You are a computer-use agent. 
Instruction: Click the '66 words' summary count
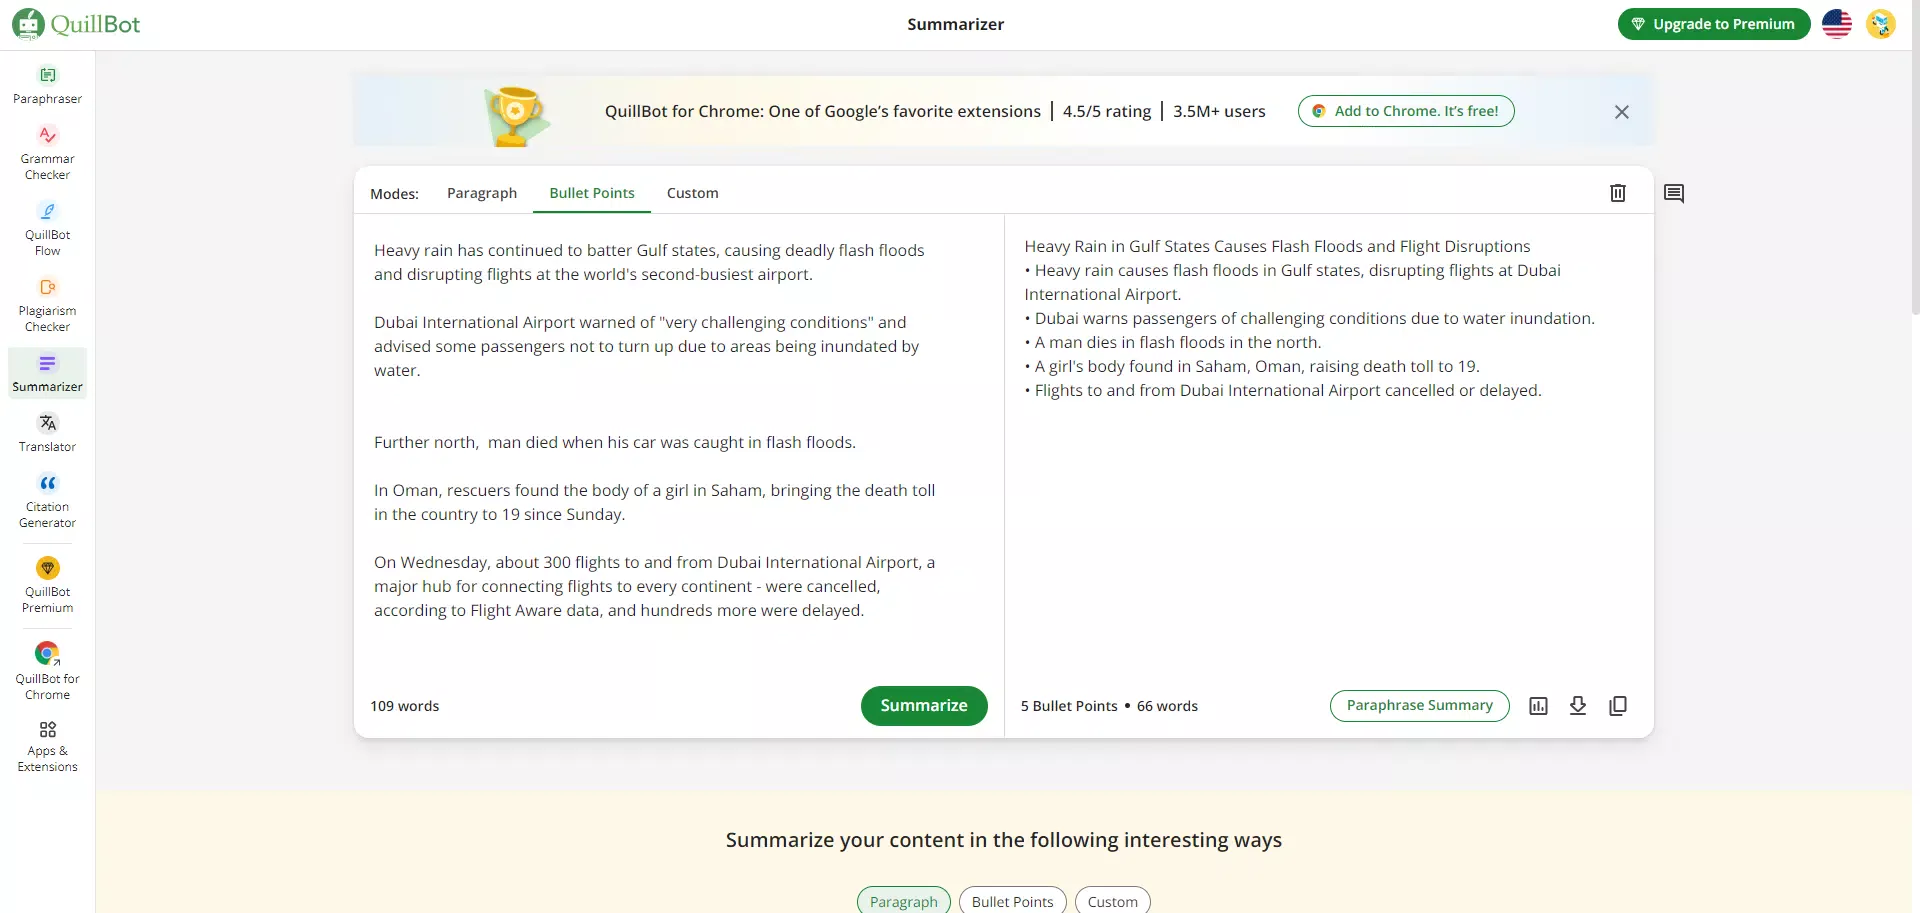tap(1167, 706)
